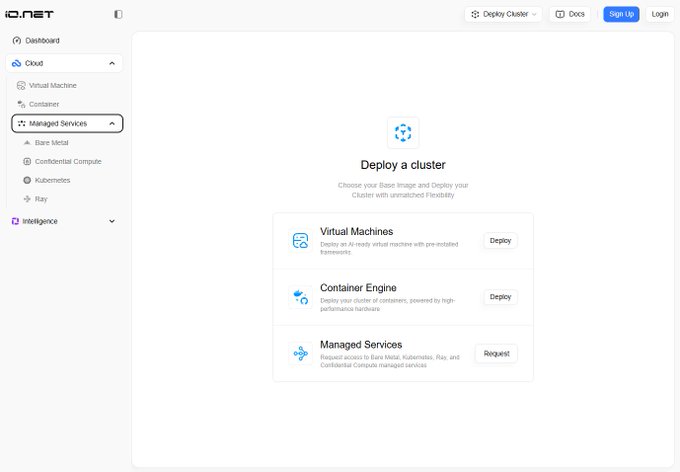Click the Docs book icon

coord(560,14)
